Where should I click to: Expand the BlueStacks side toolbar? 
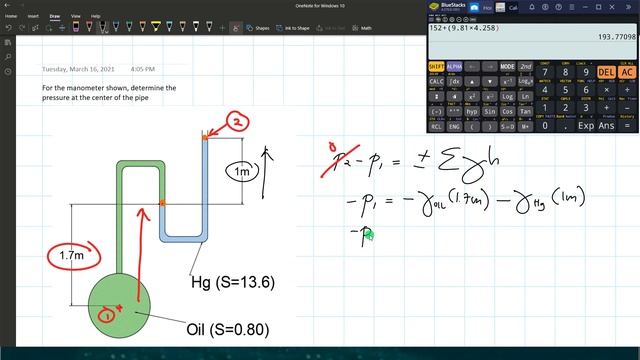(x=628, y=7)
